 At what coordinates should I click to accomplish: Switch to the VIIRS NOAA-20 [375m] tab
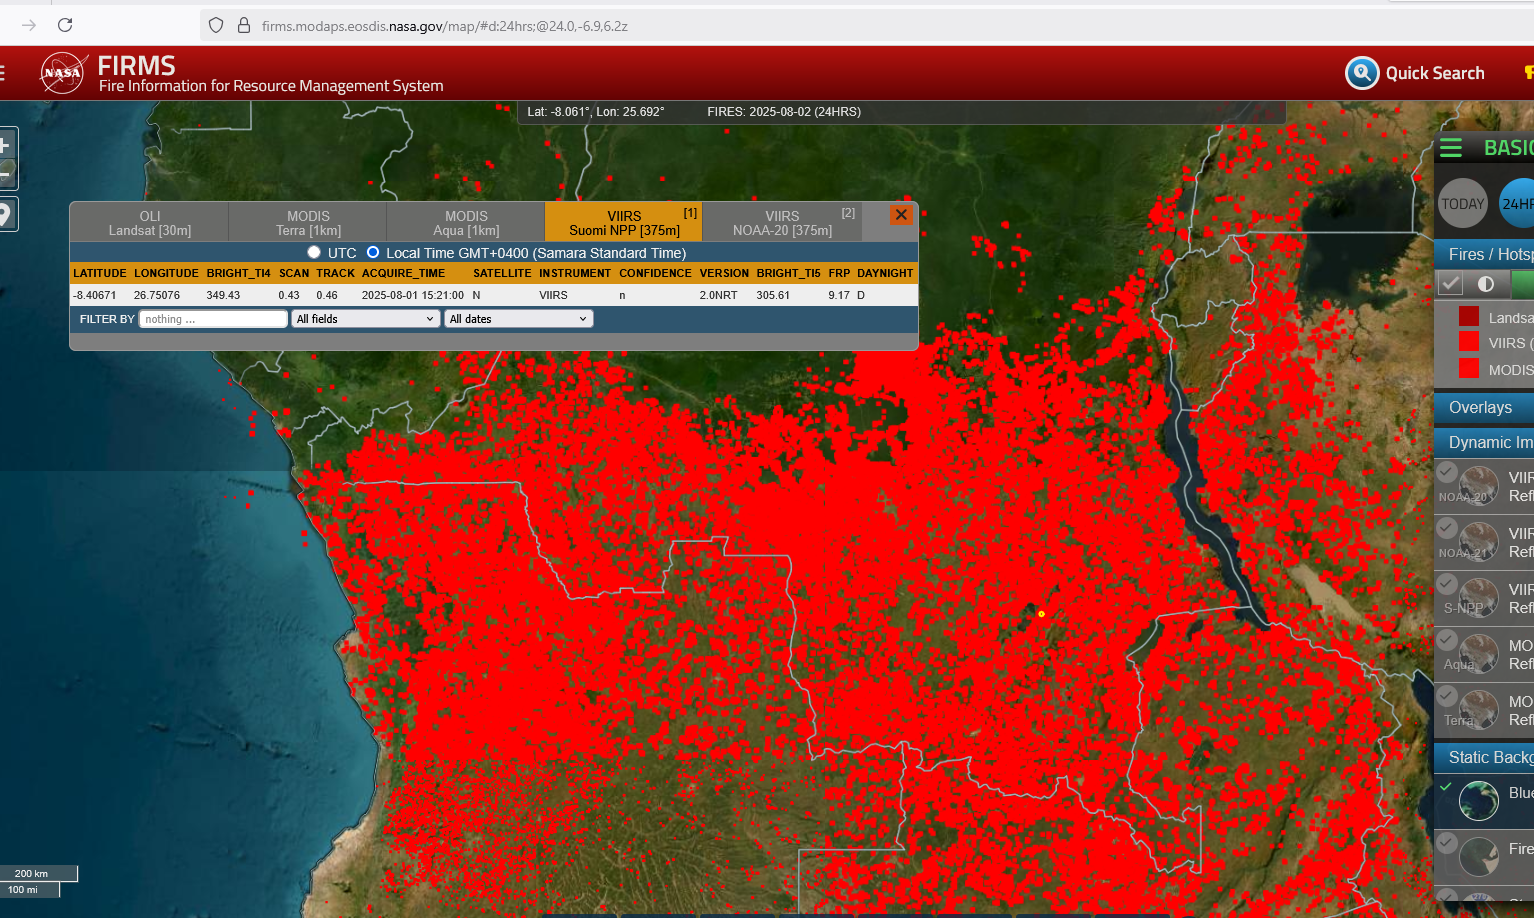point(782,223)
